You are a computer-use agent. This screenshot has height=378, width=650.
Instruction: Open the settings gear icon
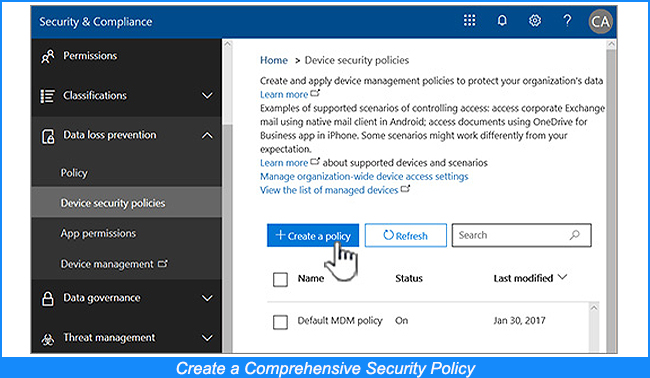(535, 20)
